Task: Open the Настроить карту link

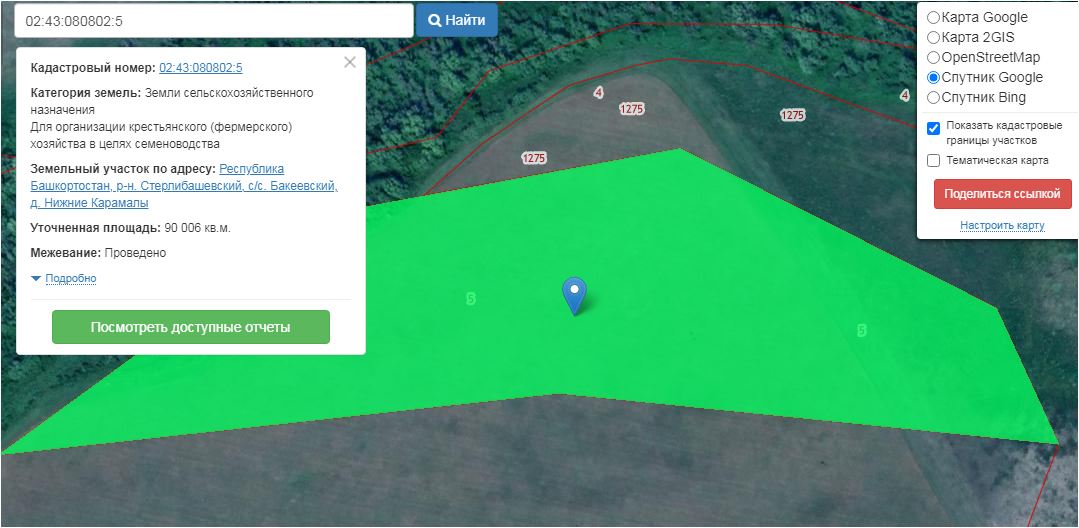Action: click(1002, 225)
